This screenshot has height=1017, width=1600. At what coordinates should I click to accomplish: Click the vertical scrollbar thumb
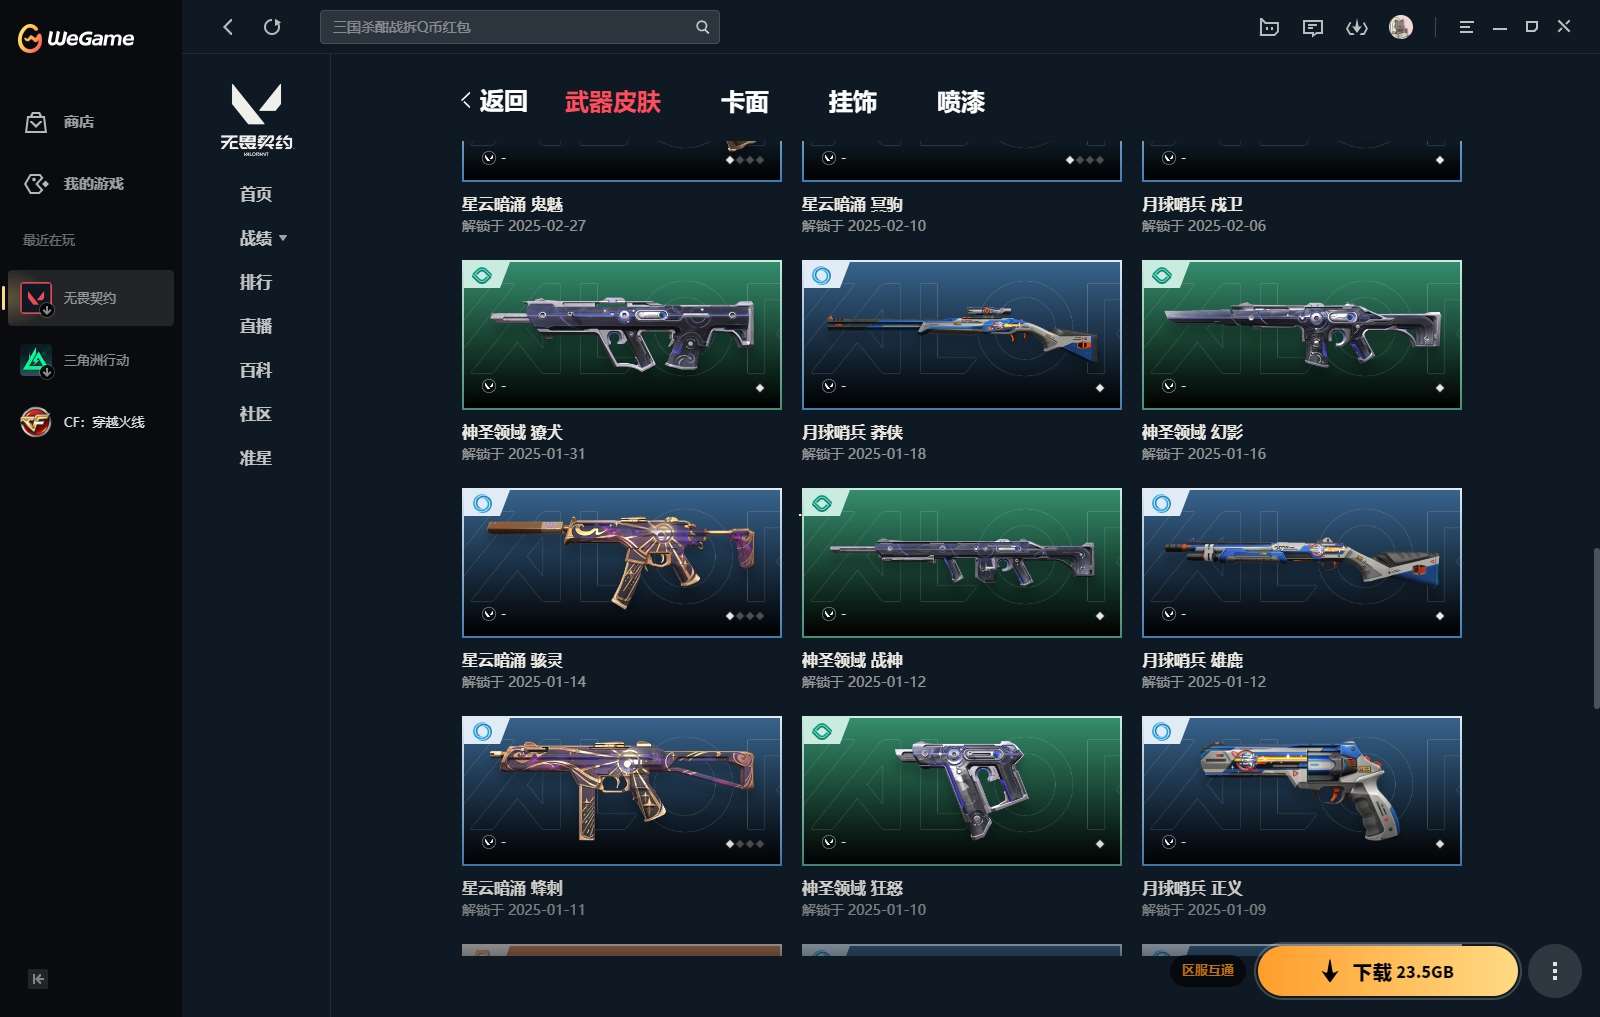pyautogui.click(x=1596, y=628)
